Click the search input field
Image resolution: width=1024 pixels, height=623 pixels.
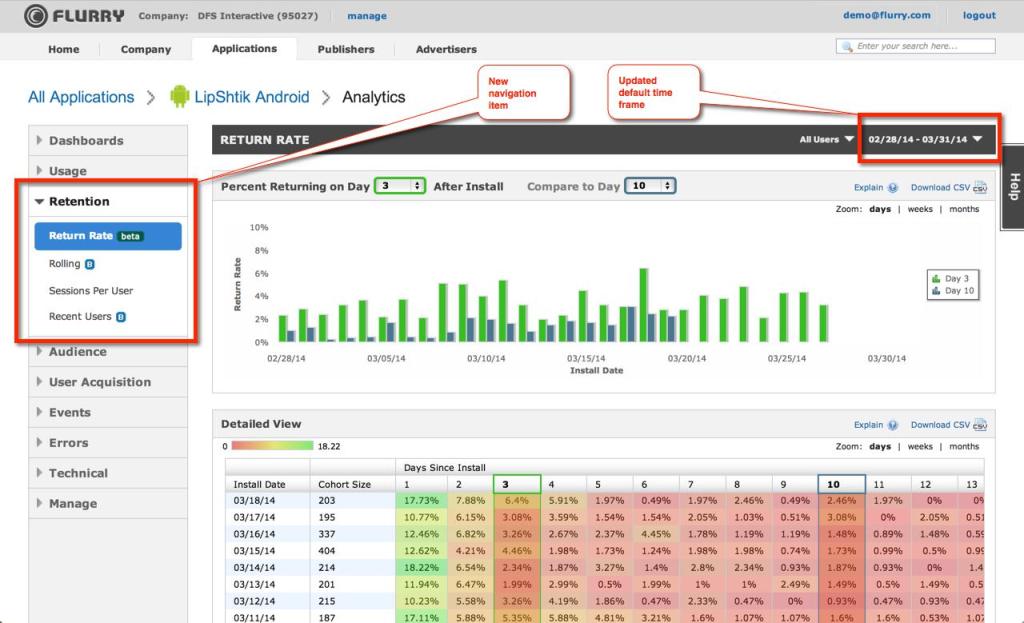pyautogui.click(x=922, y=46)
